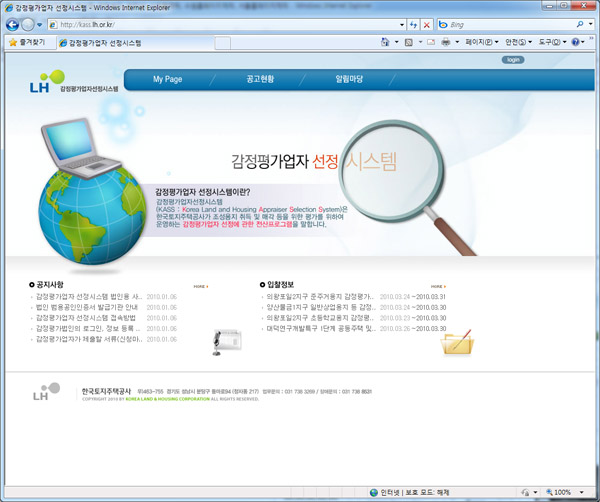The image size is (600, 502).
Task: Open the recent pages history dropdown arrow
Action: coord(39,25)
